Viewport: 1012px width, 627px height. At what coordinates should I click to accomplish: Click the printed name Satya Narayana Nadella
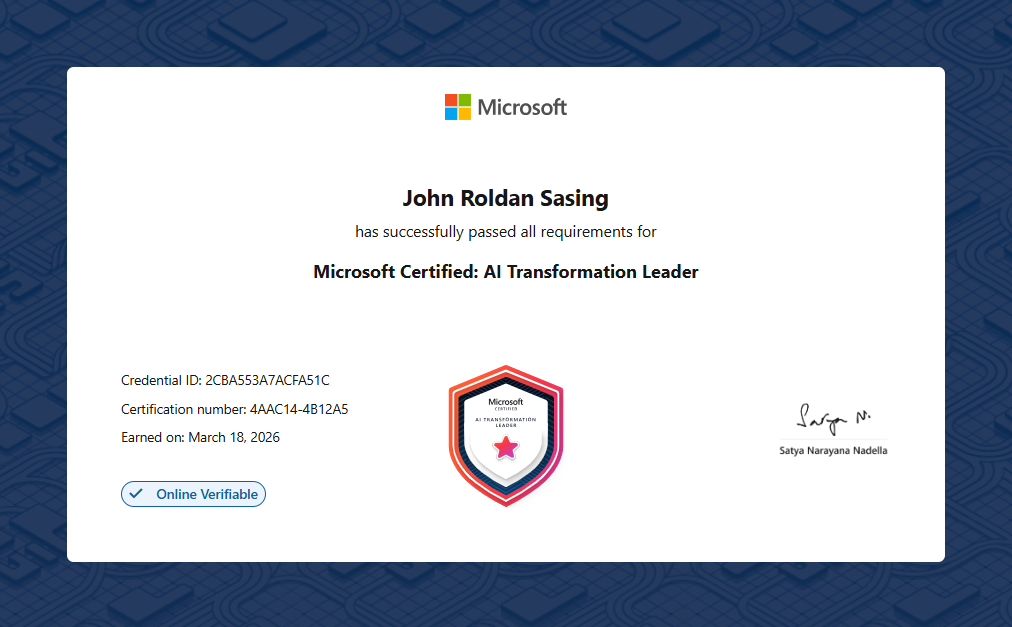pyautogui.click(x=833, y=451)
